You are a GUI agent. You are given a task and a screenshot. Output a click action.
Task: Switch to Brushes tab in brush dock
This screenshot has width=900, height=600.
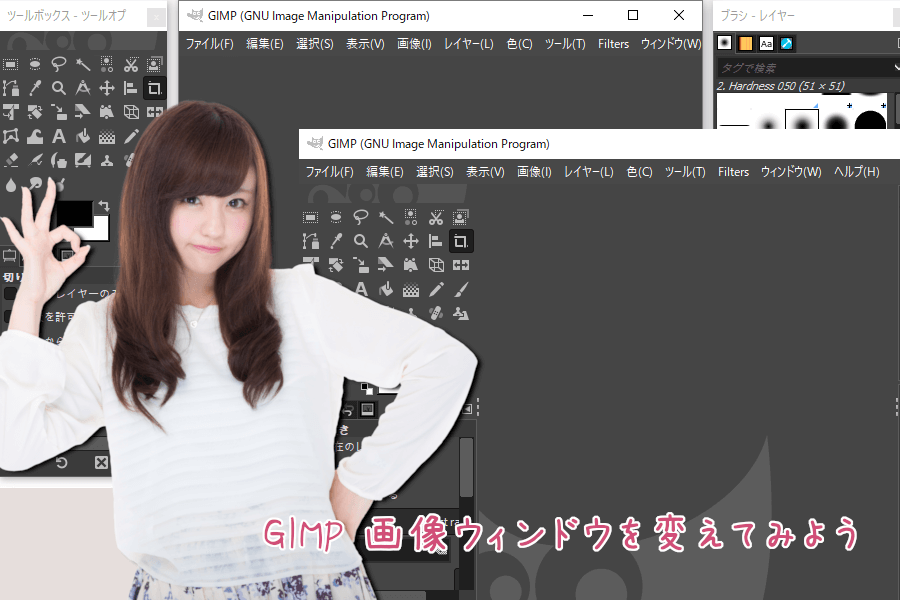[x=724, y=43]
